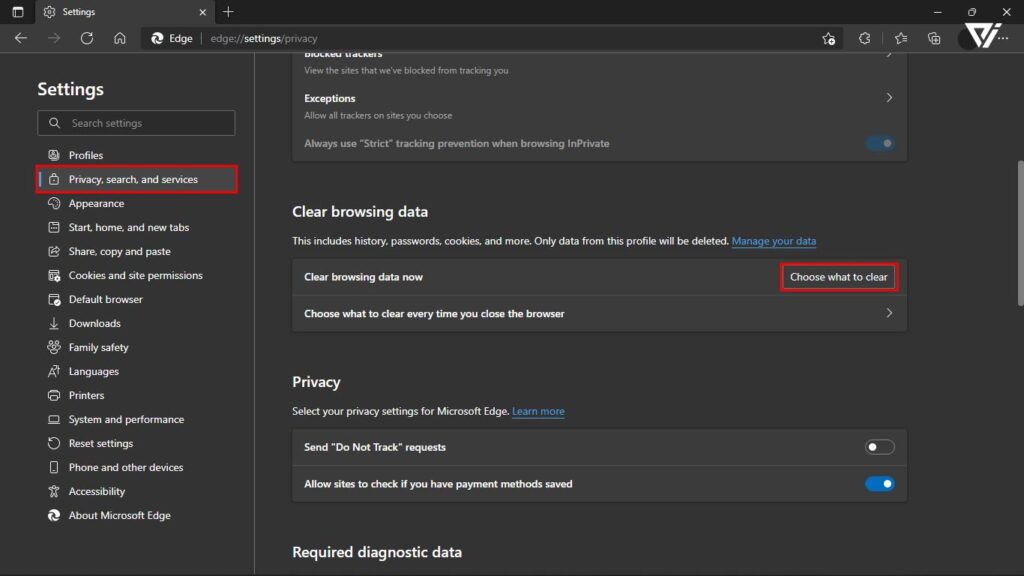Open the Favorites list icon
Screen dimensions: 1024x576
[901, 39]
